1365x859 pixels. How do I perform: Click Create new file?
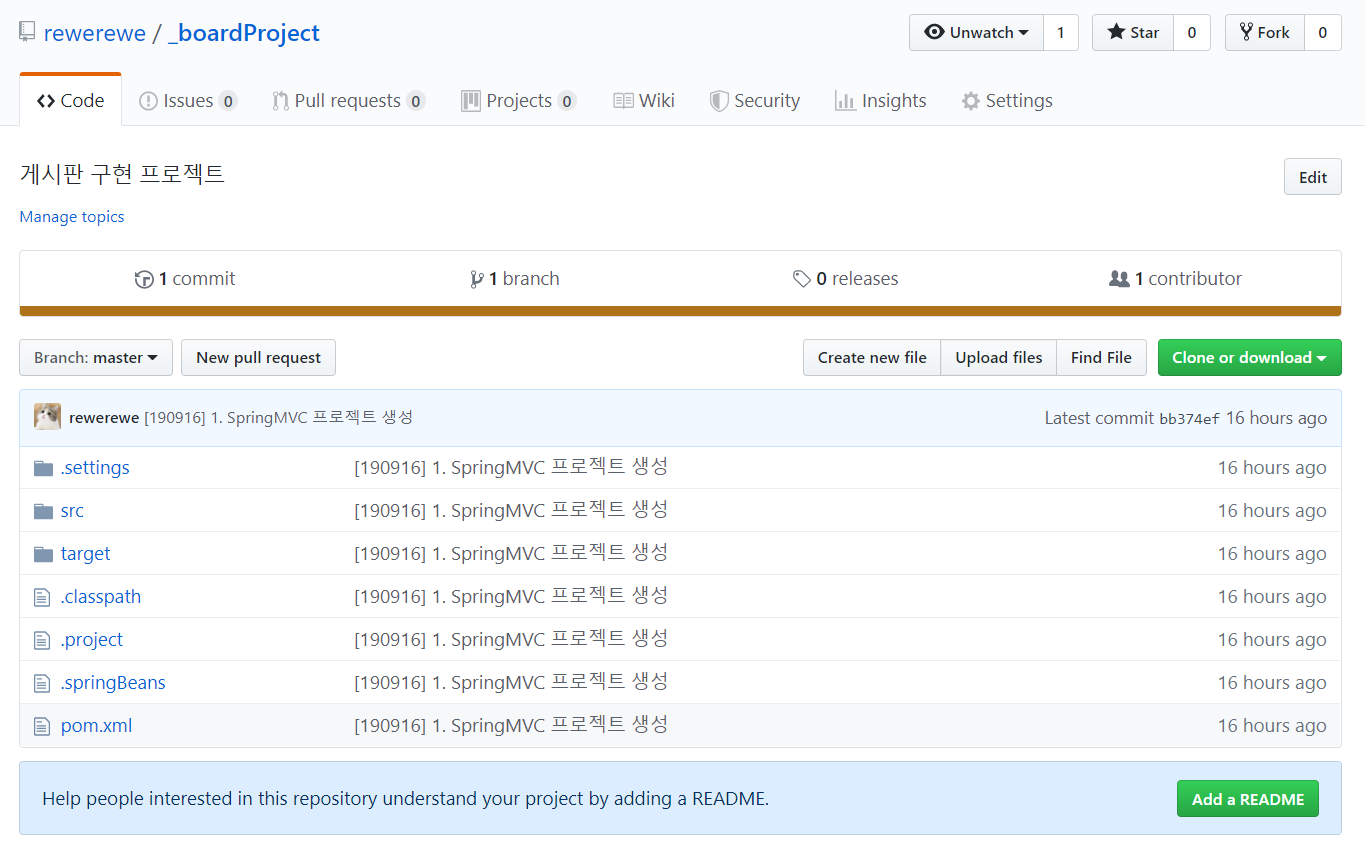(872, 358)
